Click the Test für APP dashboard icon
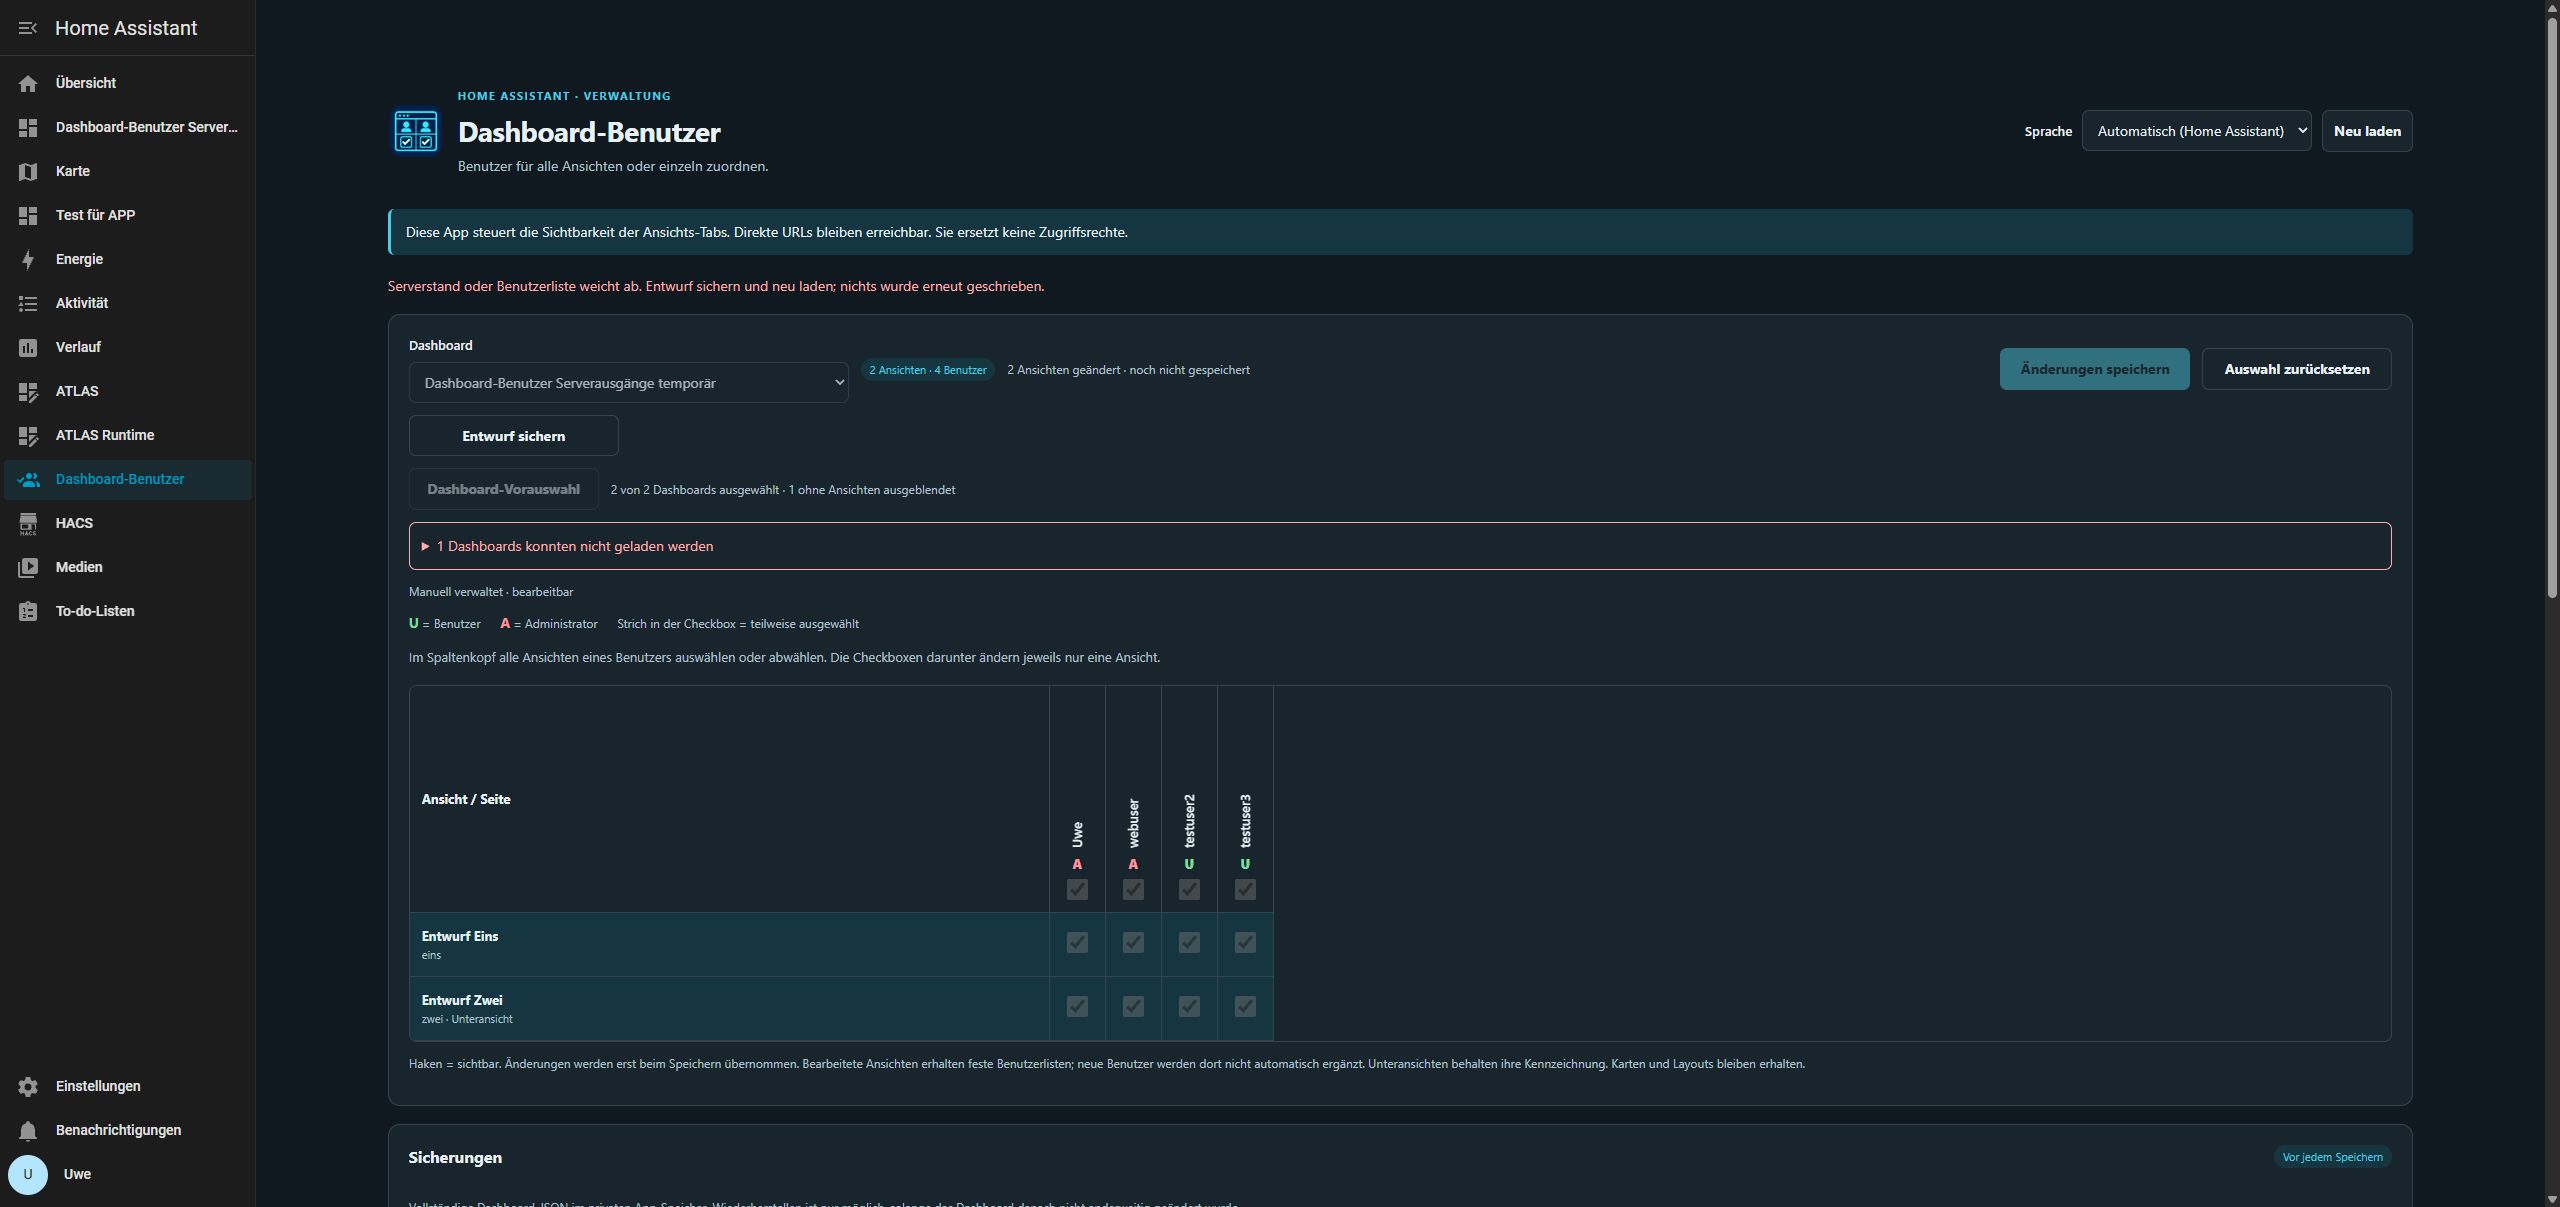2560x1207 pixels. pyautogui.click(x=28, y=215)
